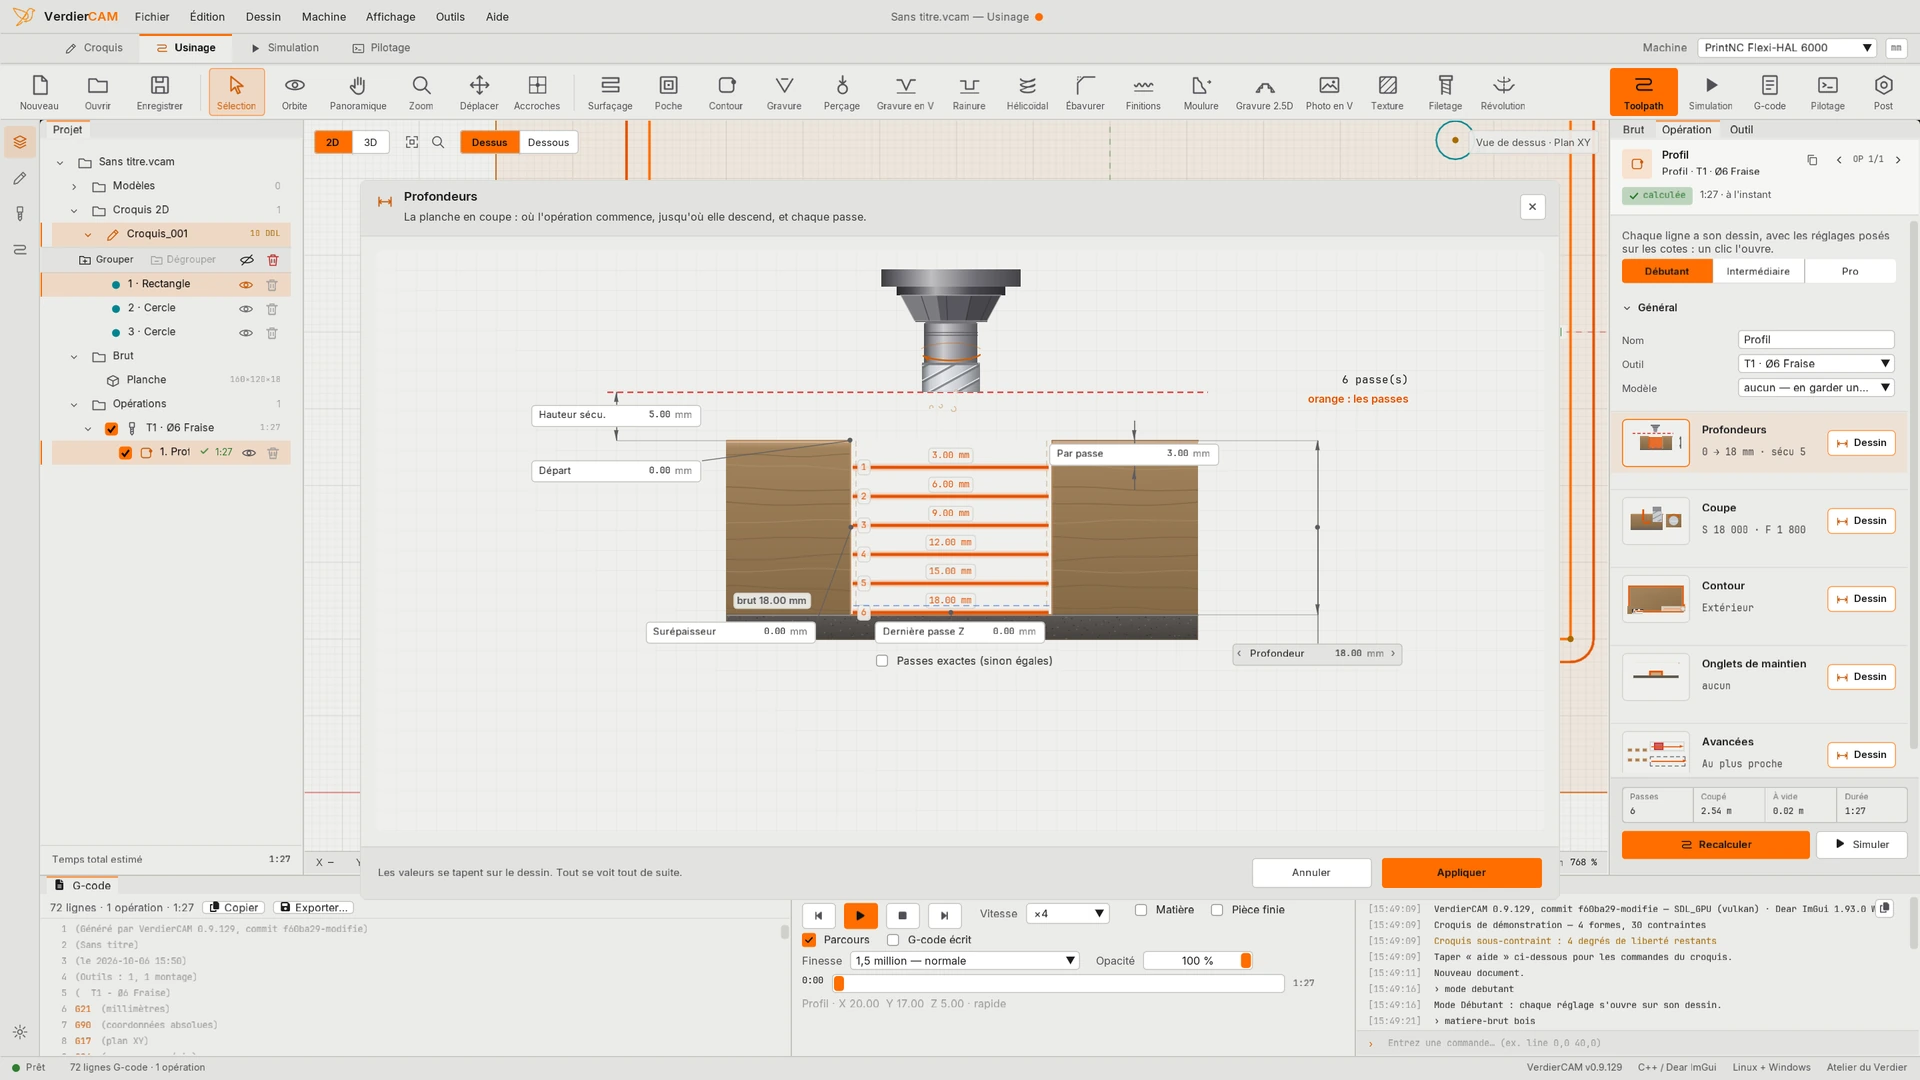Toggle visibility of 2 · Cercle

(246, 308)
